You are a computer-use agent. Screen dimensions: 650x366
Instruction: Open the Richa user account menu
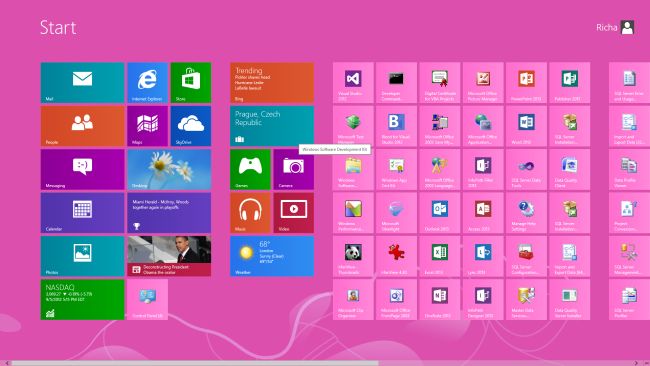[615, 28]
